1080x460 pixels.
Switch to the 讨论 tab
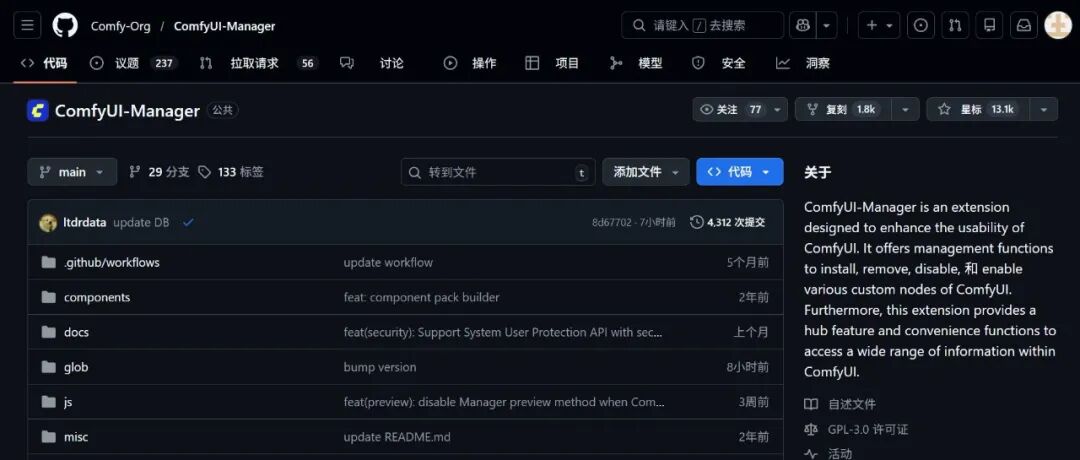click(x=372, y=63)
